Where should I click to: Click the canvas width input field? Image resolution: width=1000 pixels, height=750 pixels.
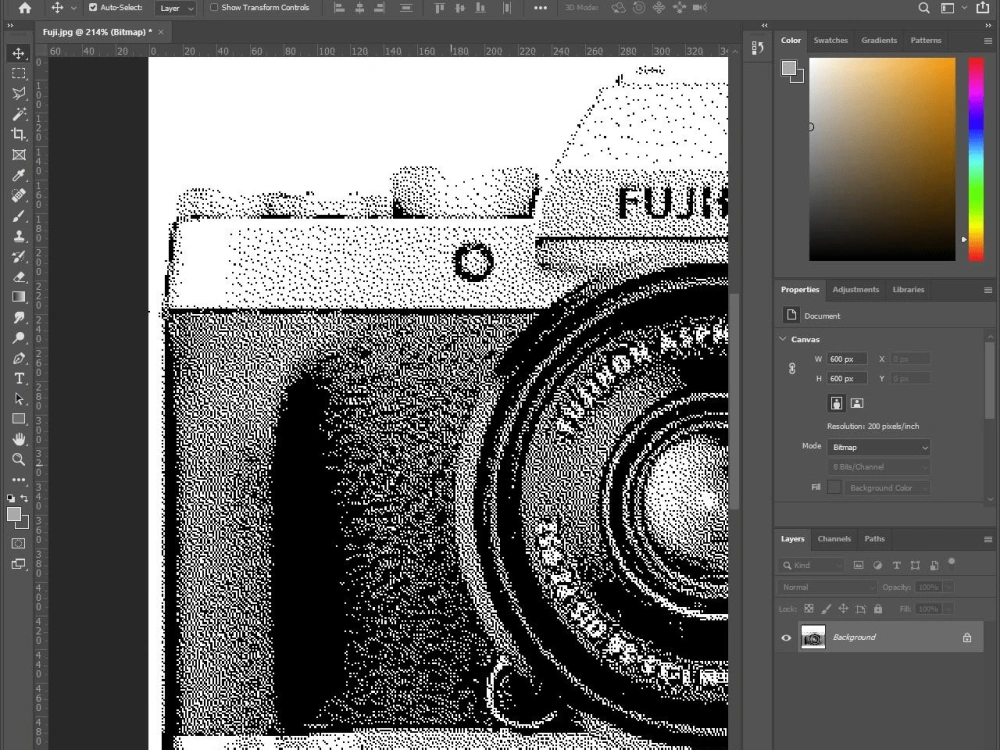click(846, 359)
